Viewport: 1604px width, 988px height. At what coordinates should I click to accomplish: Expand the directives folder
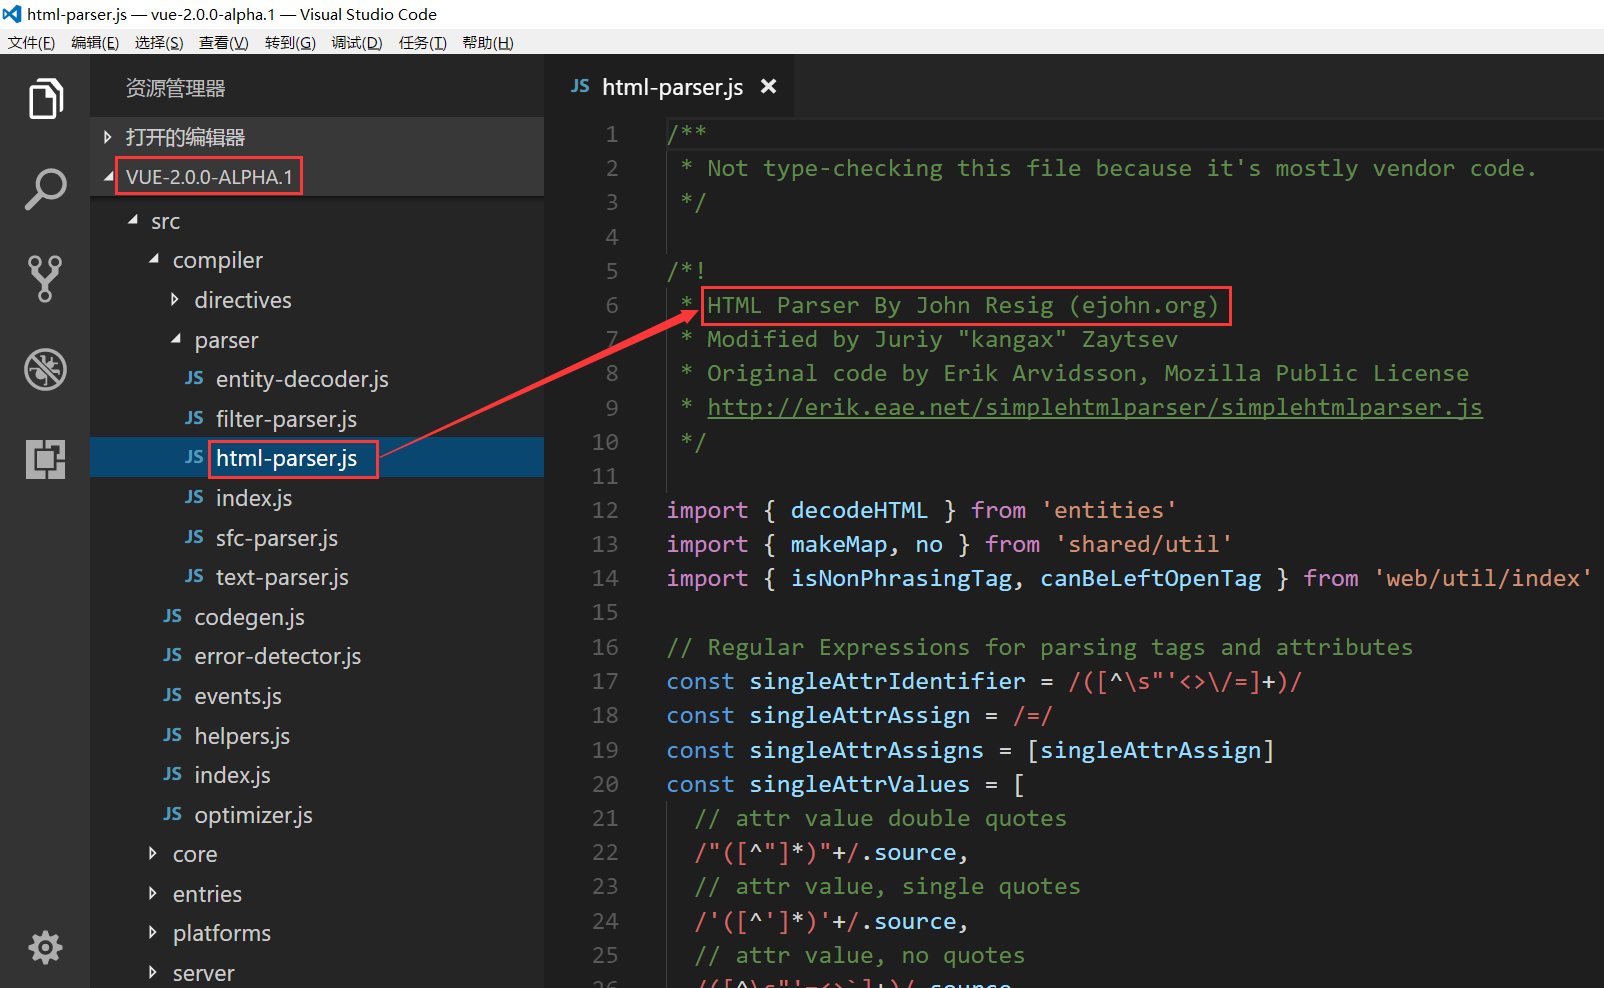[x=175, y=299]
